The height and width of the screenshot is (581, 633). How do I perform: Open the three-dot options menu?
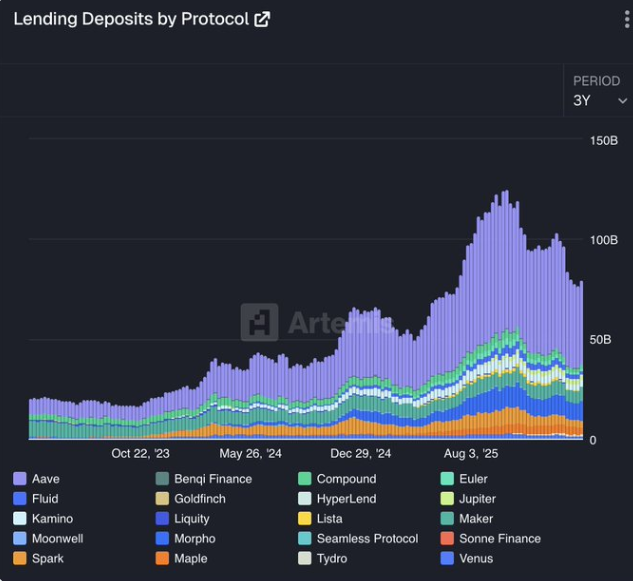626,21
